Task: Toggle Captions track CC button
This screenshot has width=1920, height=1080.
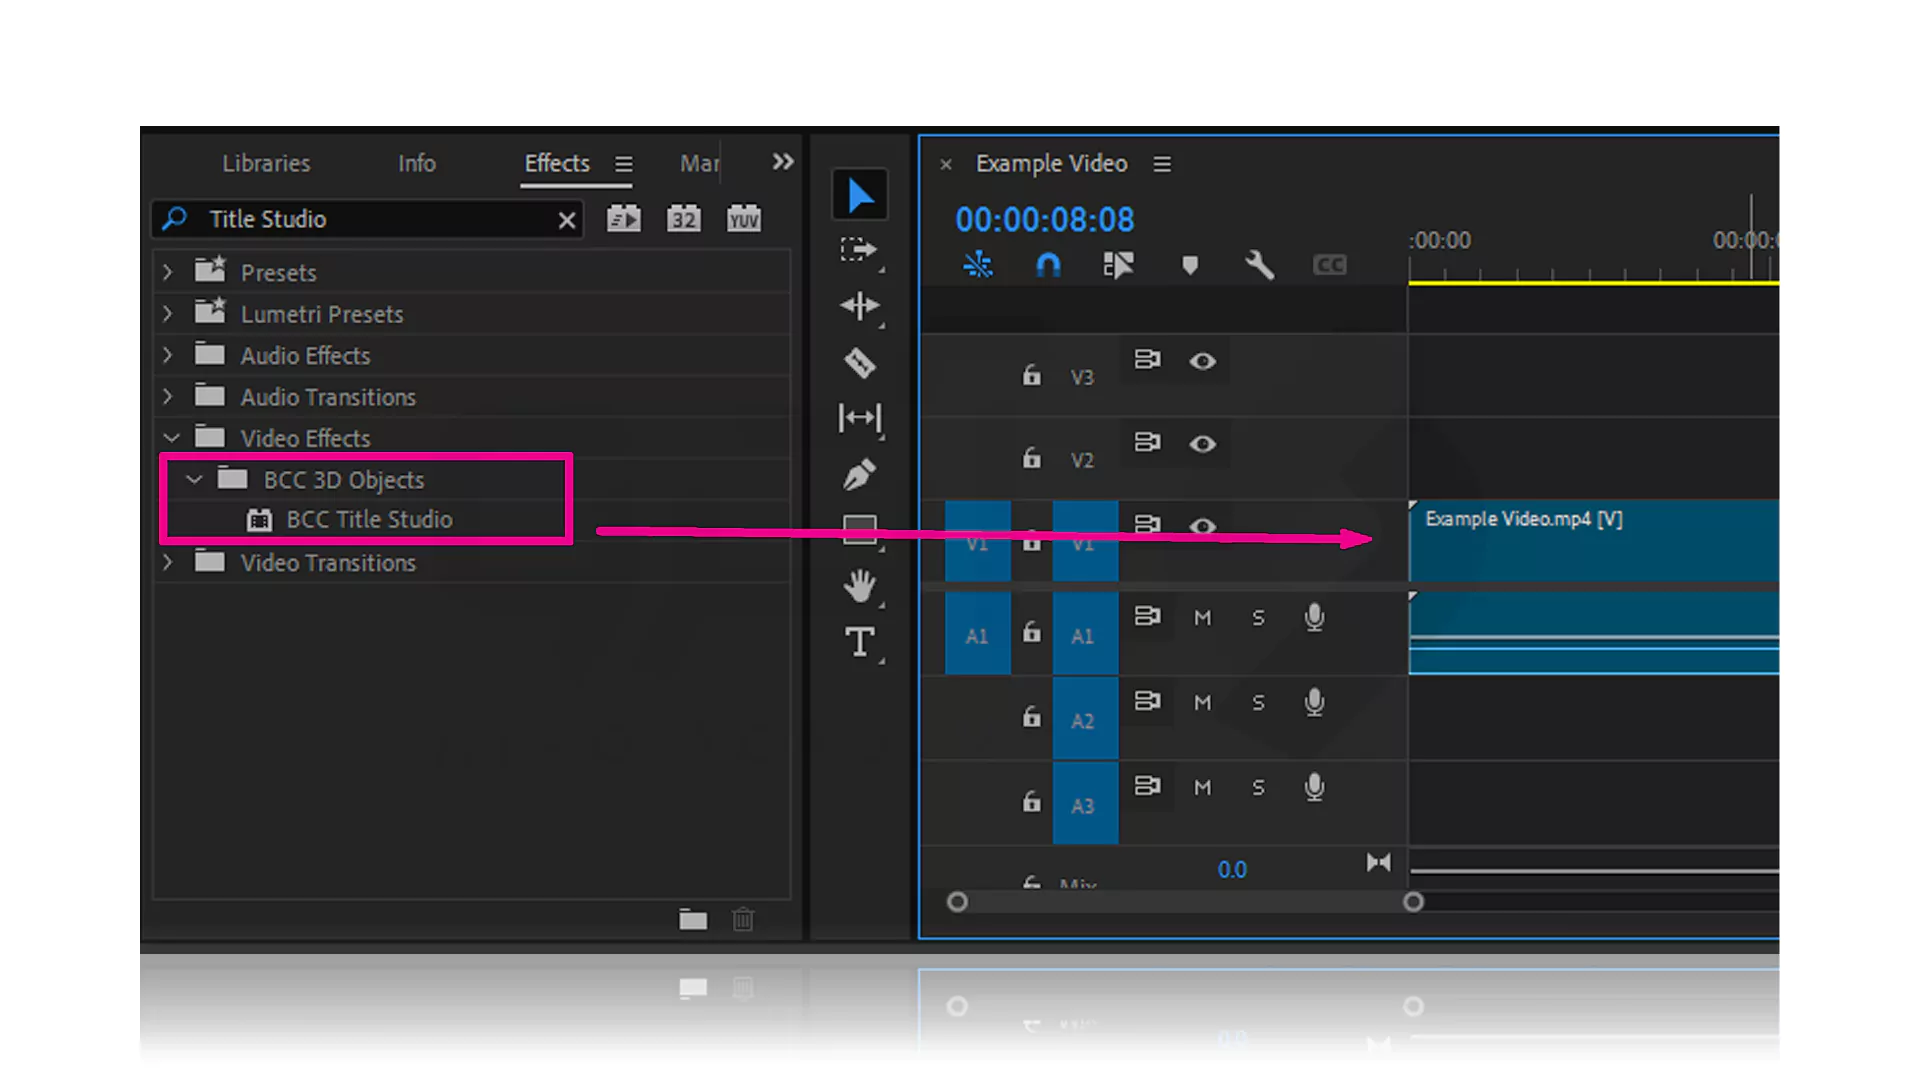Action: coord(1330,265)
